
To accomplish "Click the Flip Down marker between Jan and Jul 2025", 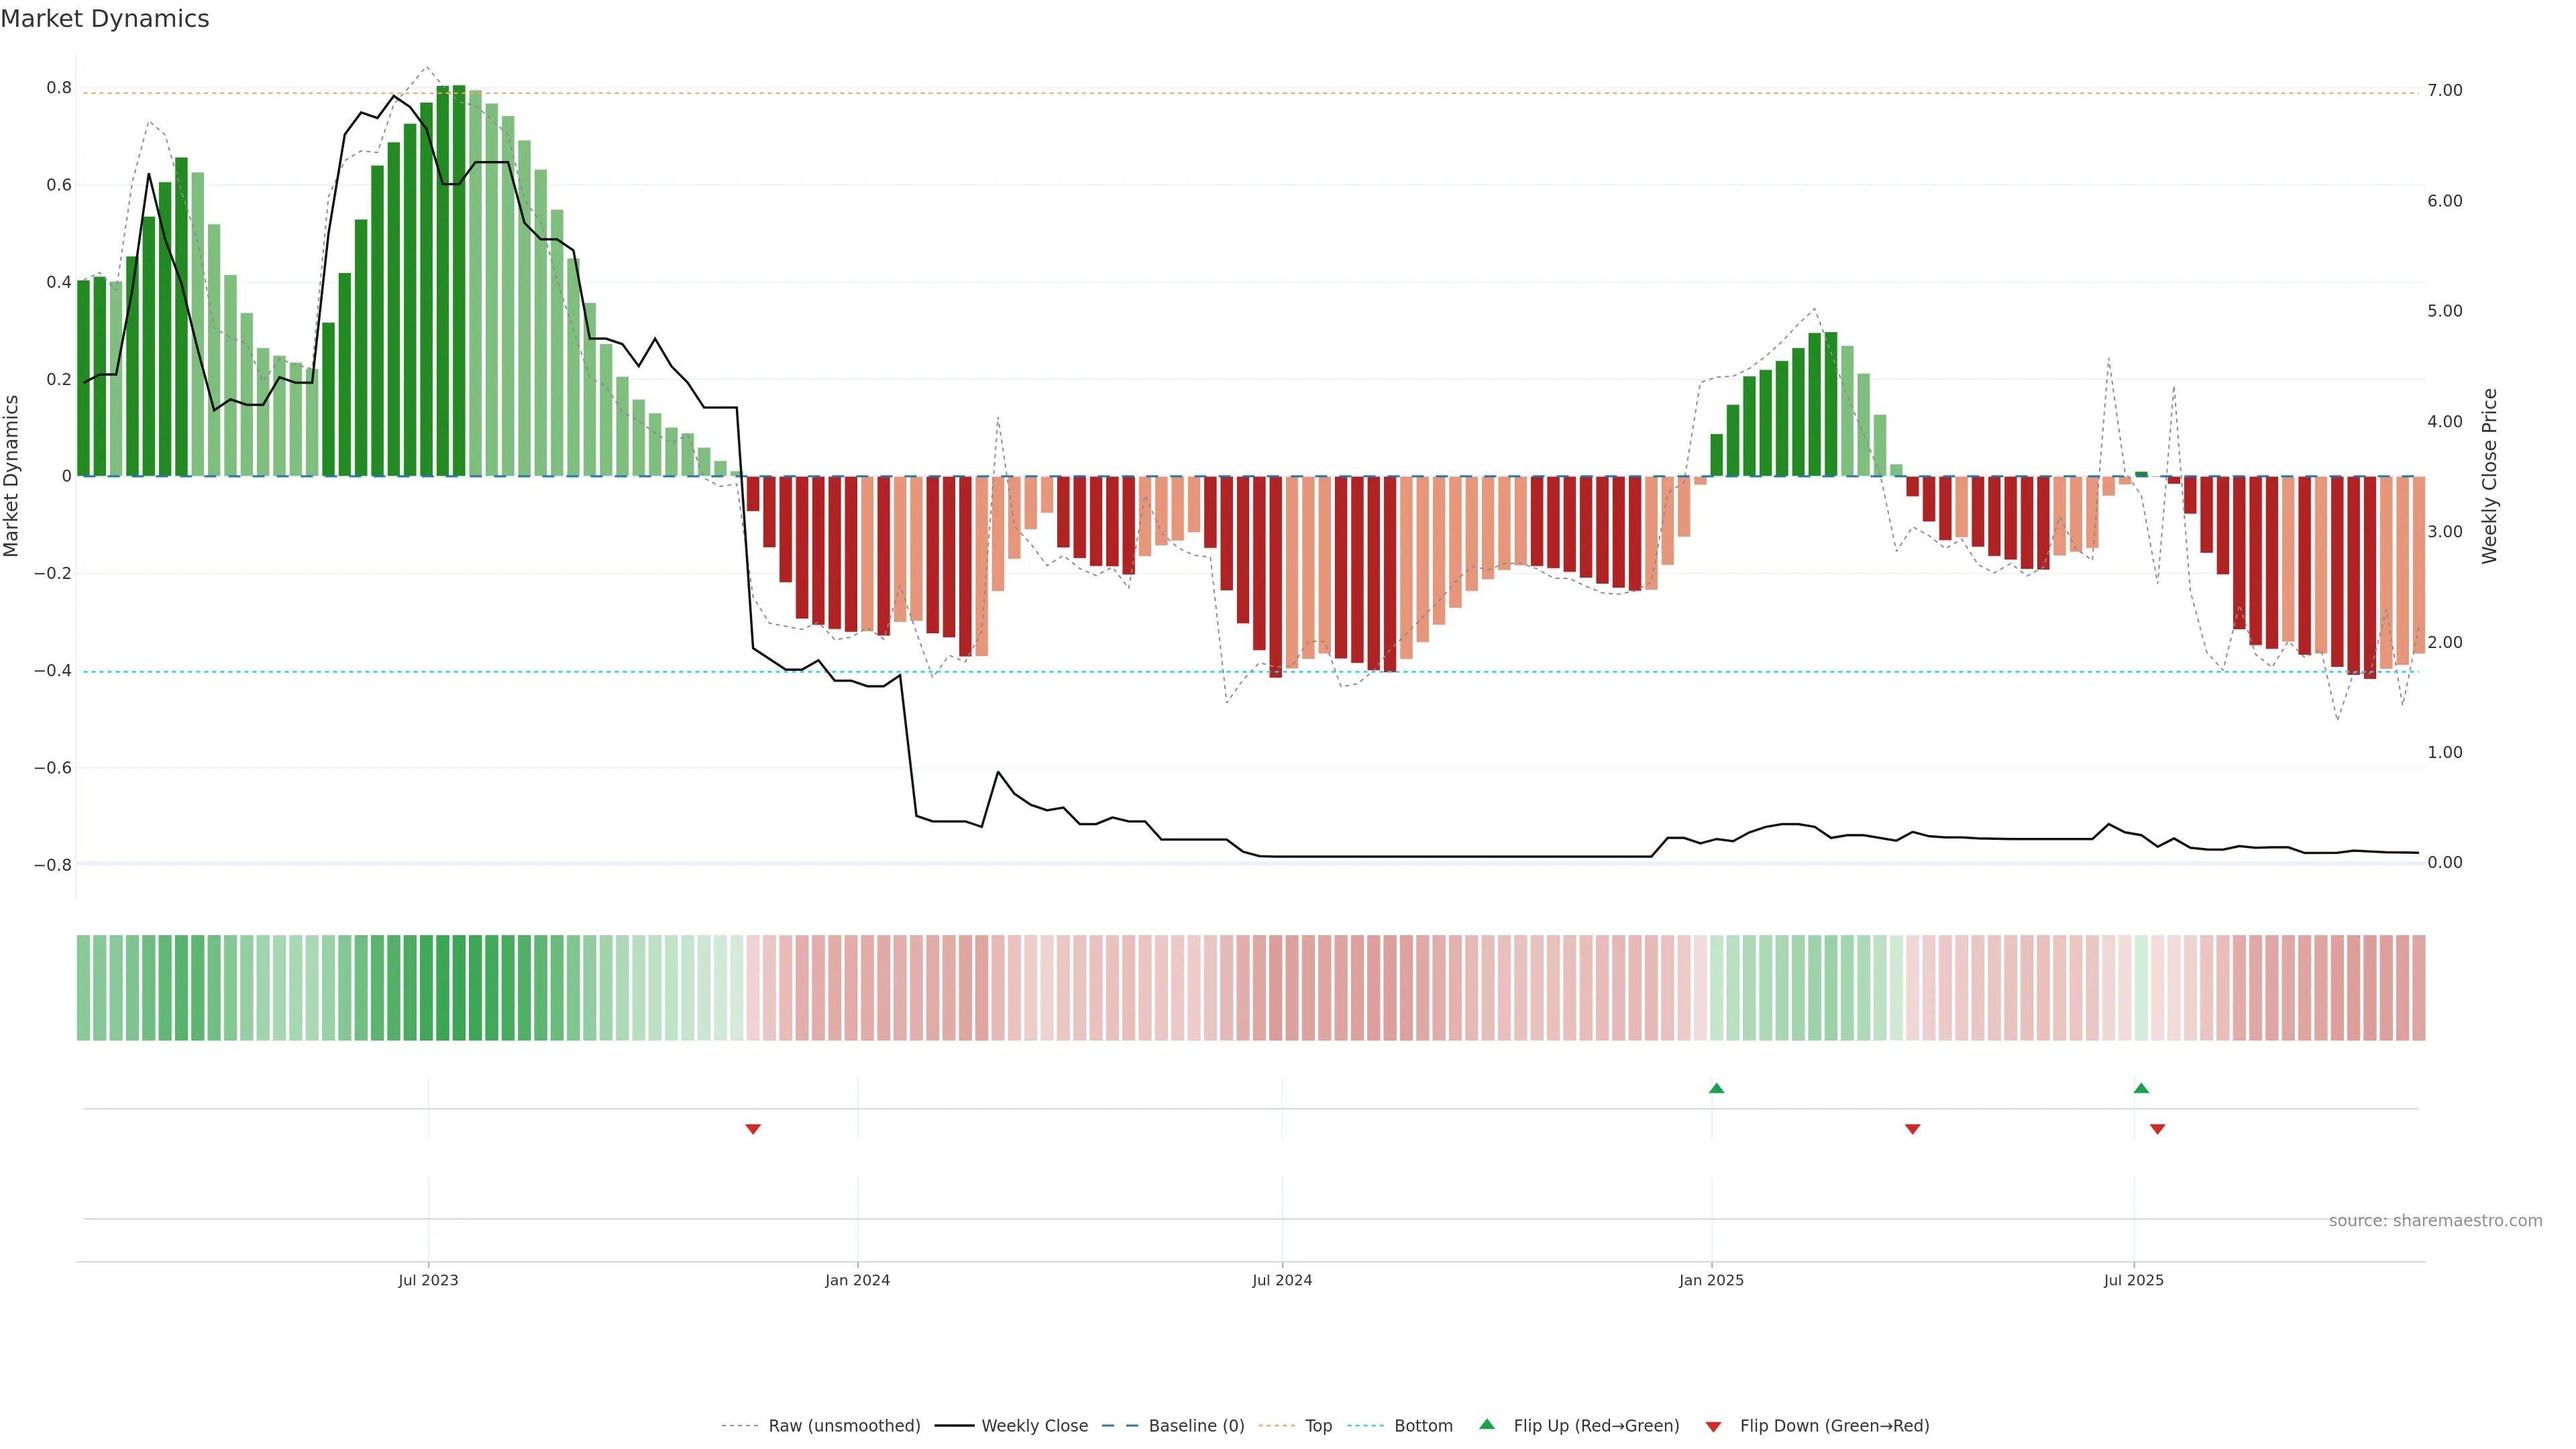I will 1912,1129.
